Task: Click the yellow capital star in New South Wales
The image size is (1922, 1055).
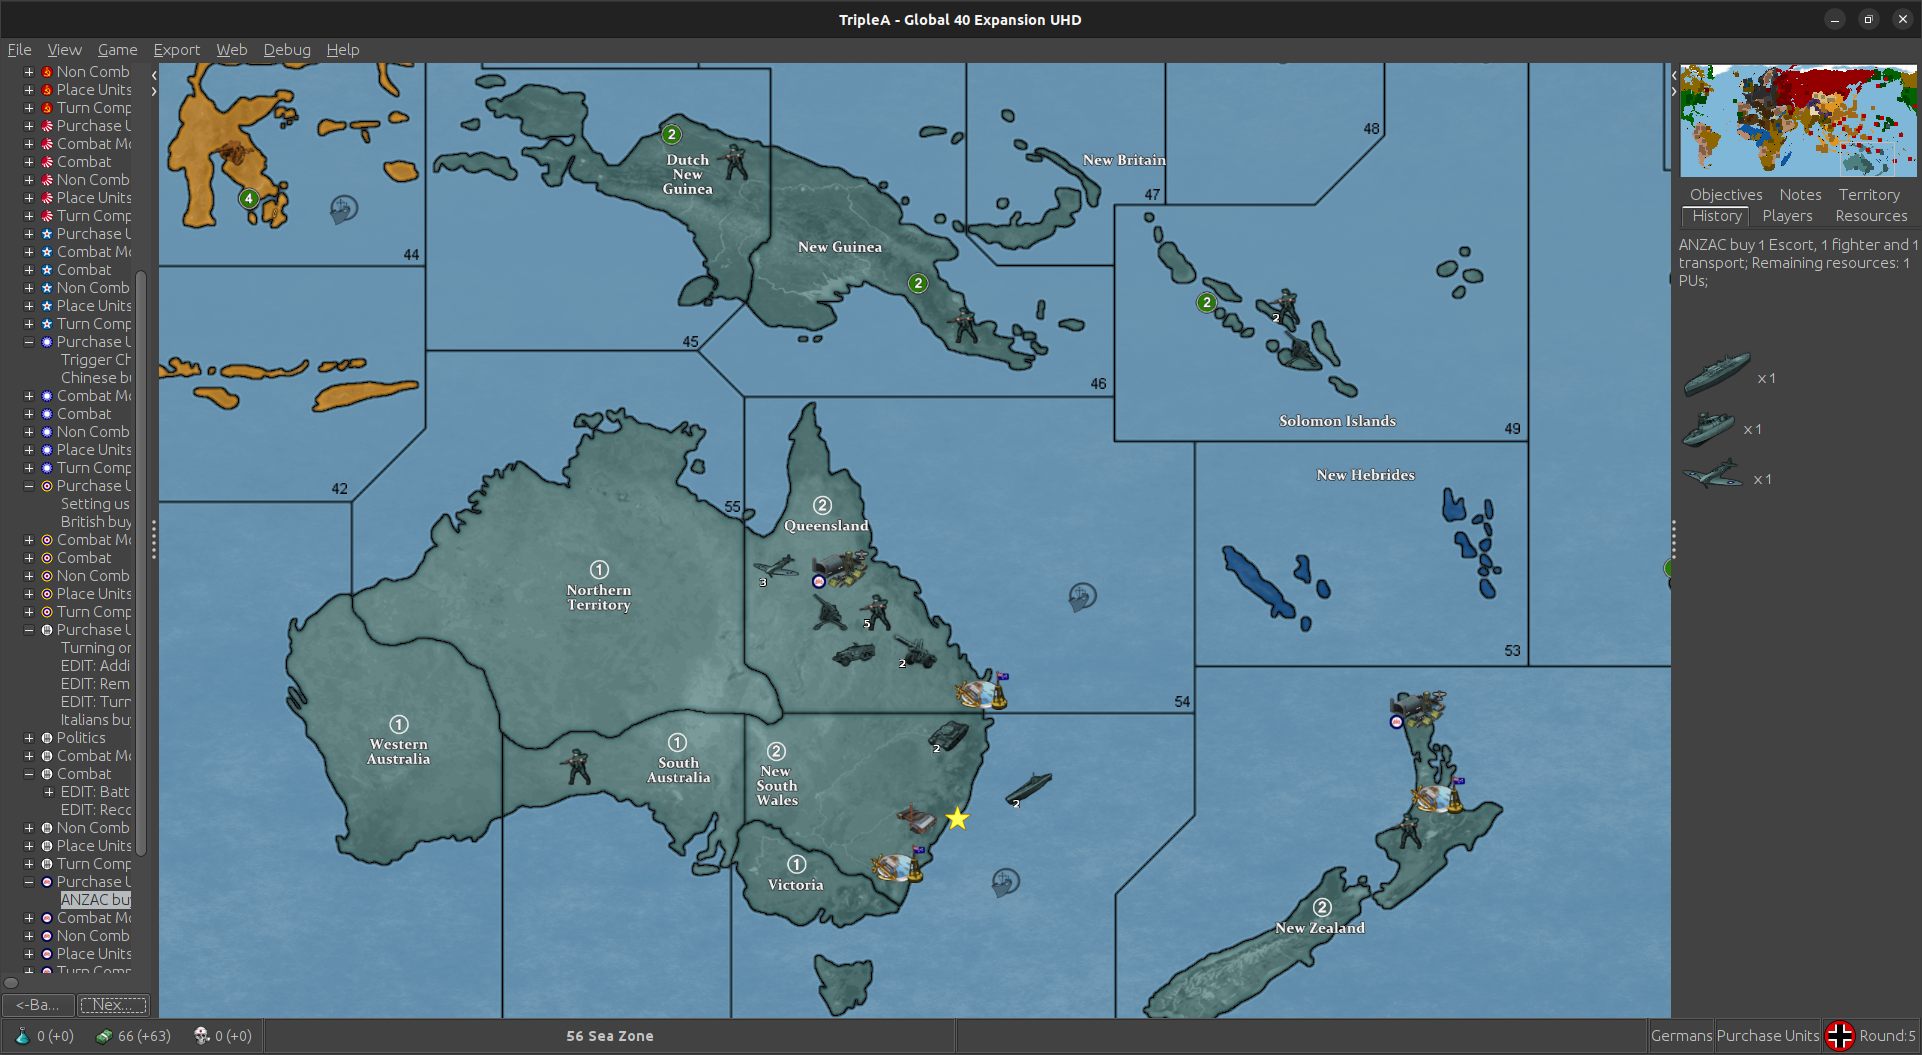Action: (x=957, y=818)
